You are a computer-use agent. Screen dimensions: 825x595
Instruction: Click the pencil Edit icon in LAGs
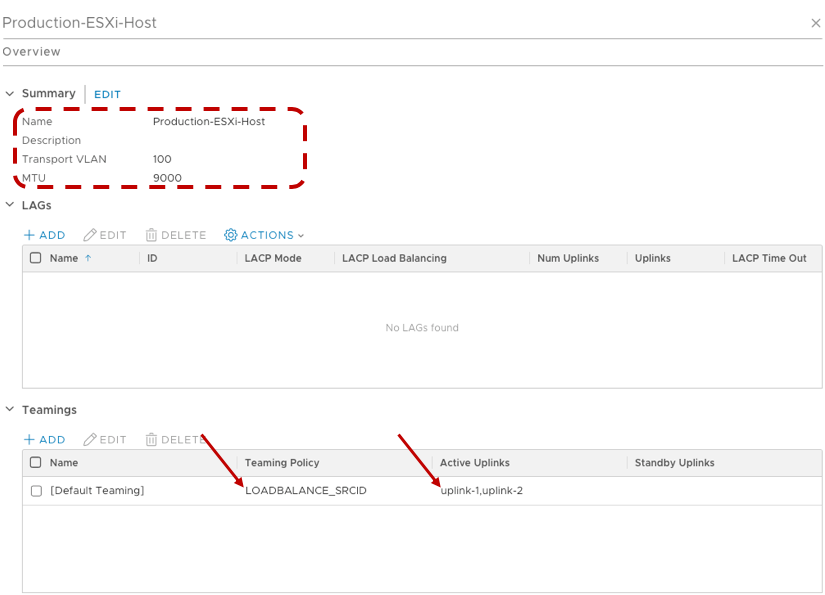click(x=90, y=235)
